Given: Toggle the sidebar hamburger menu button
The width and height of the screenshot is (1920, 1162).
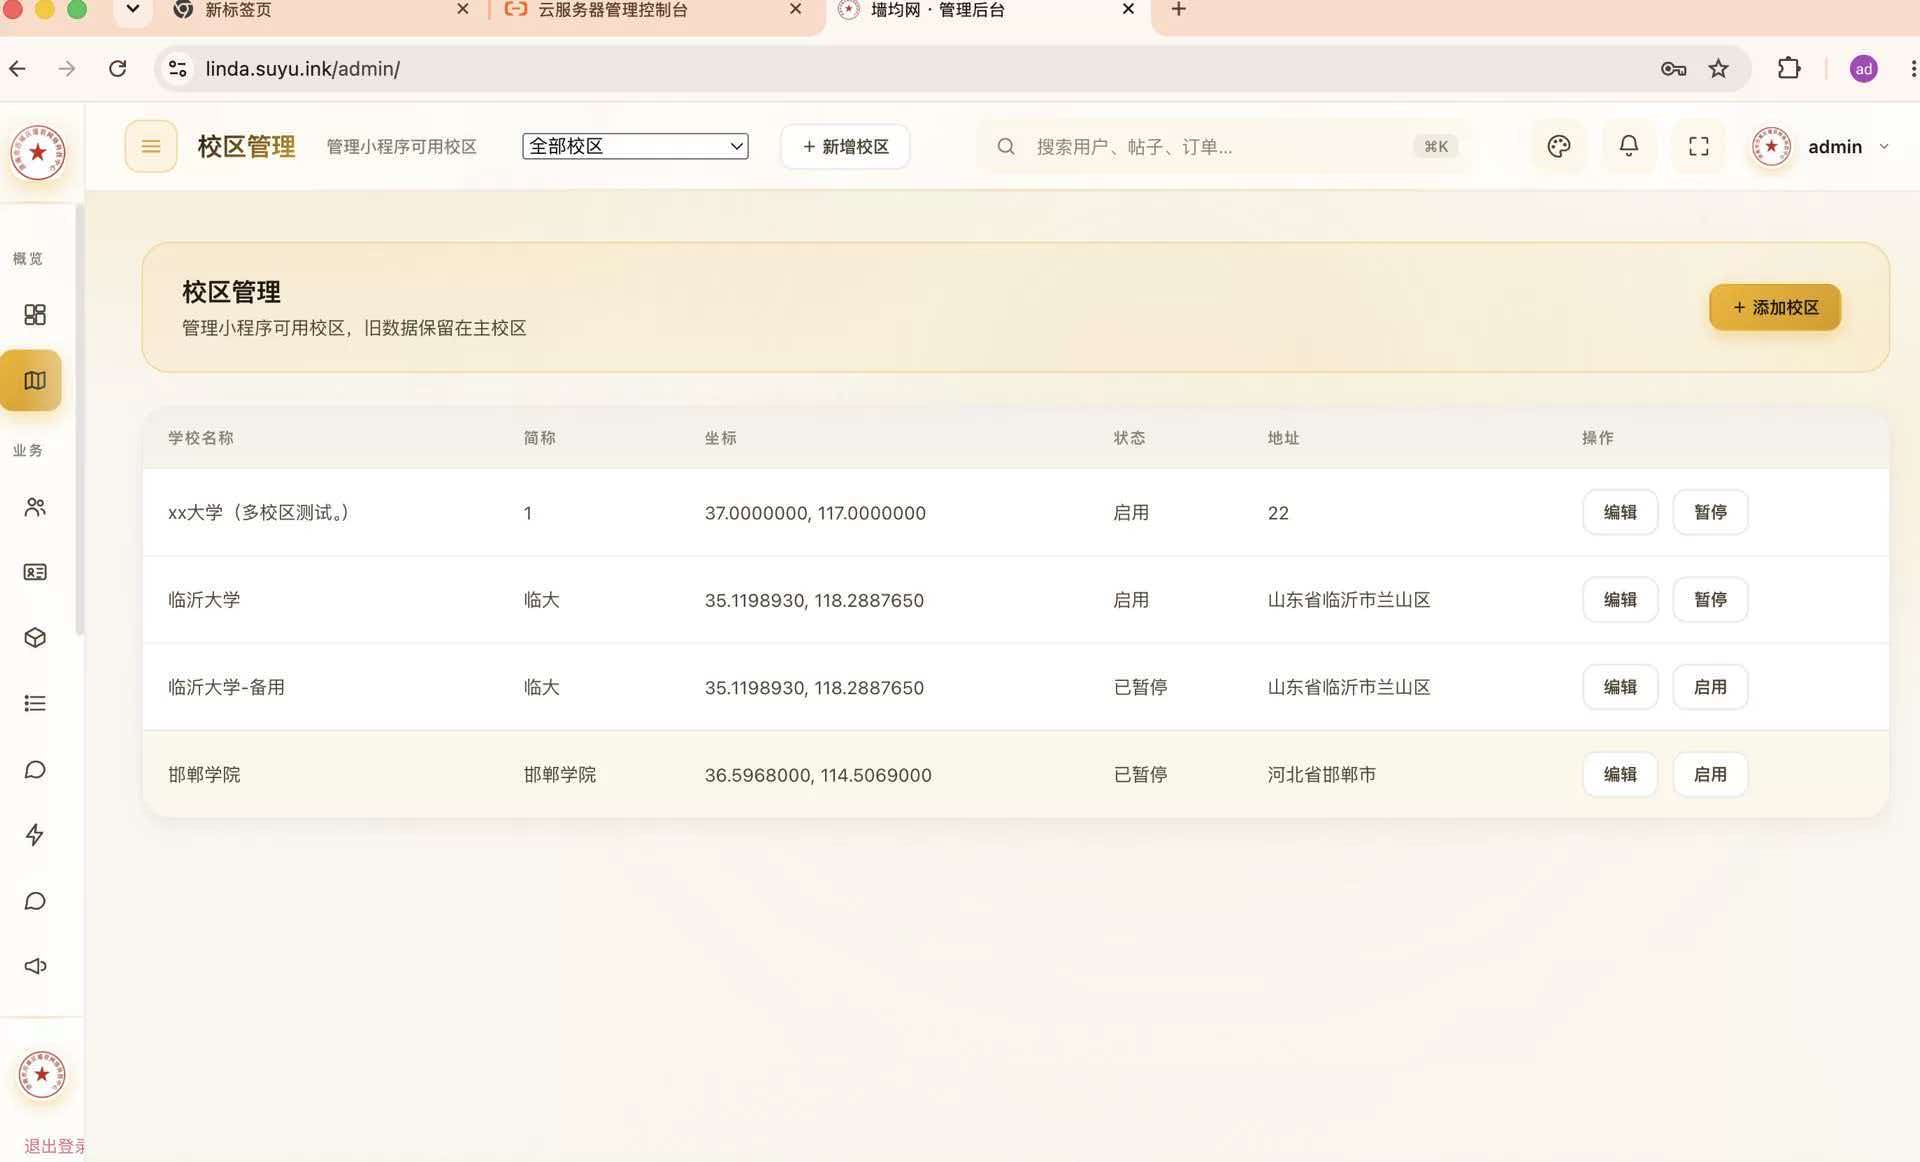Looking at the screenshot, I should 151,146.
